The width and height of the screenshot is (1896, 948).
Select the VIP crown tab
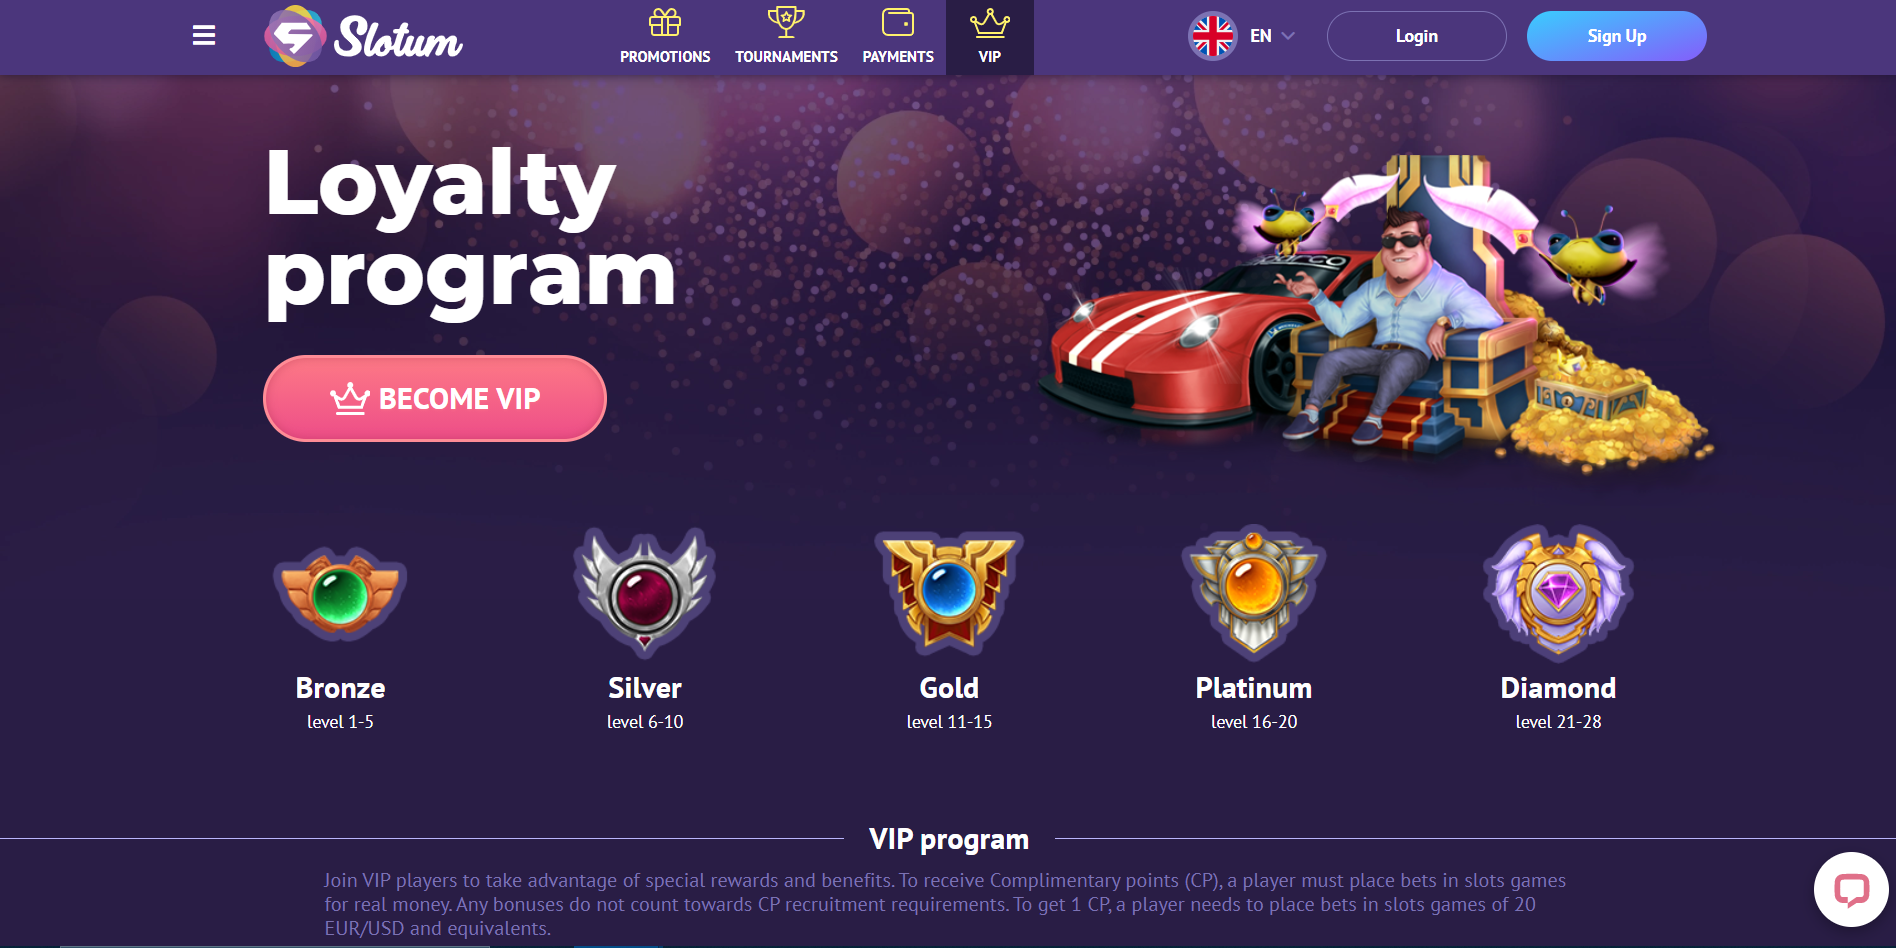[990, 37]
